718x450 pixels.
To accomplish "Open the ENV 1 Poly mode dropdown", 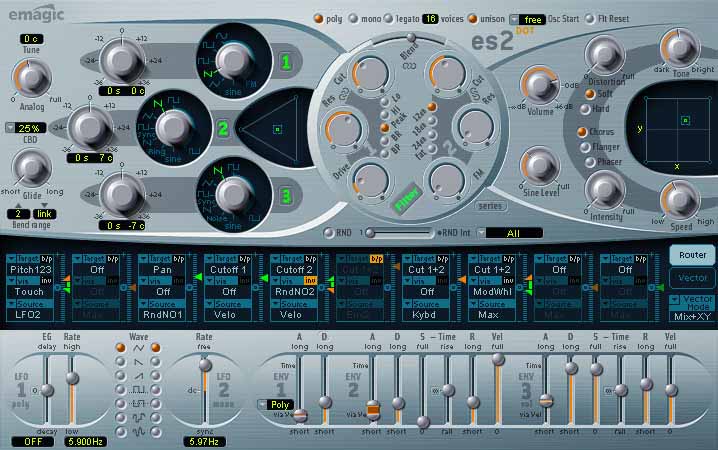I will click(276, 405).
